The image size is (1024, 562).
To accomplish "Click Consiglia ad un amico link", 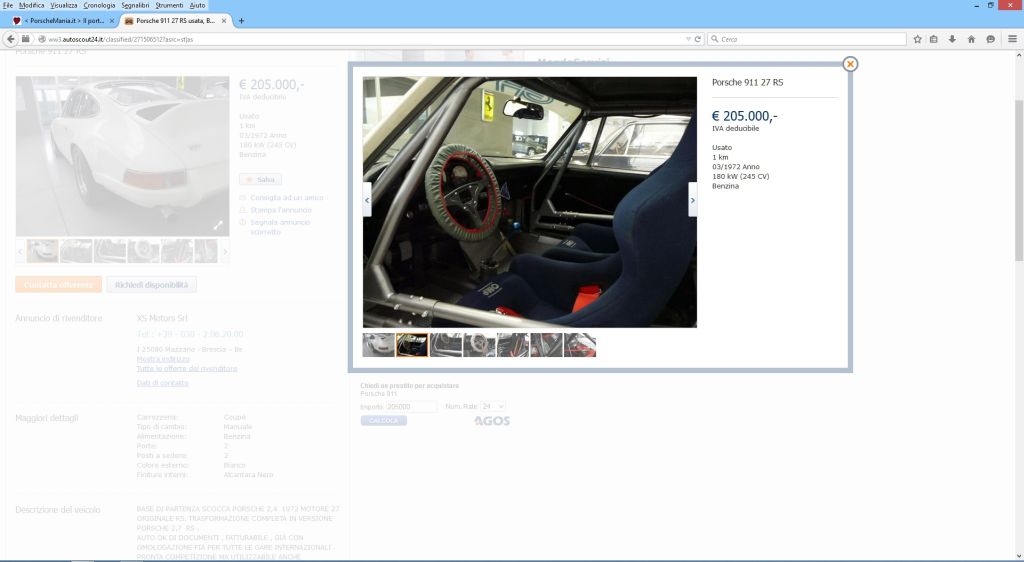I will click(x=287, y=198).
